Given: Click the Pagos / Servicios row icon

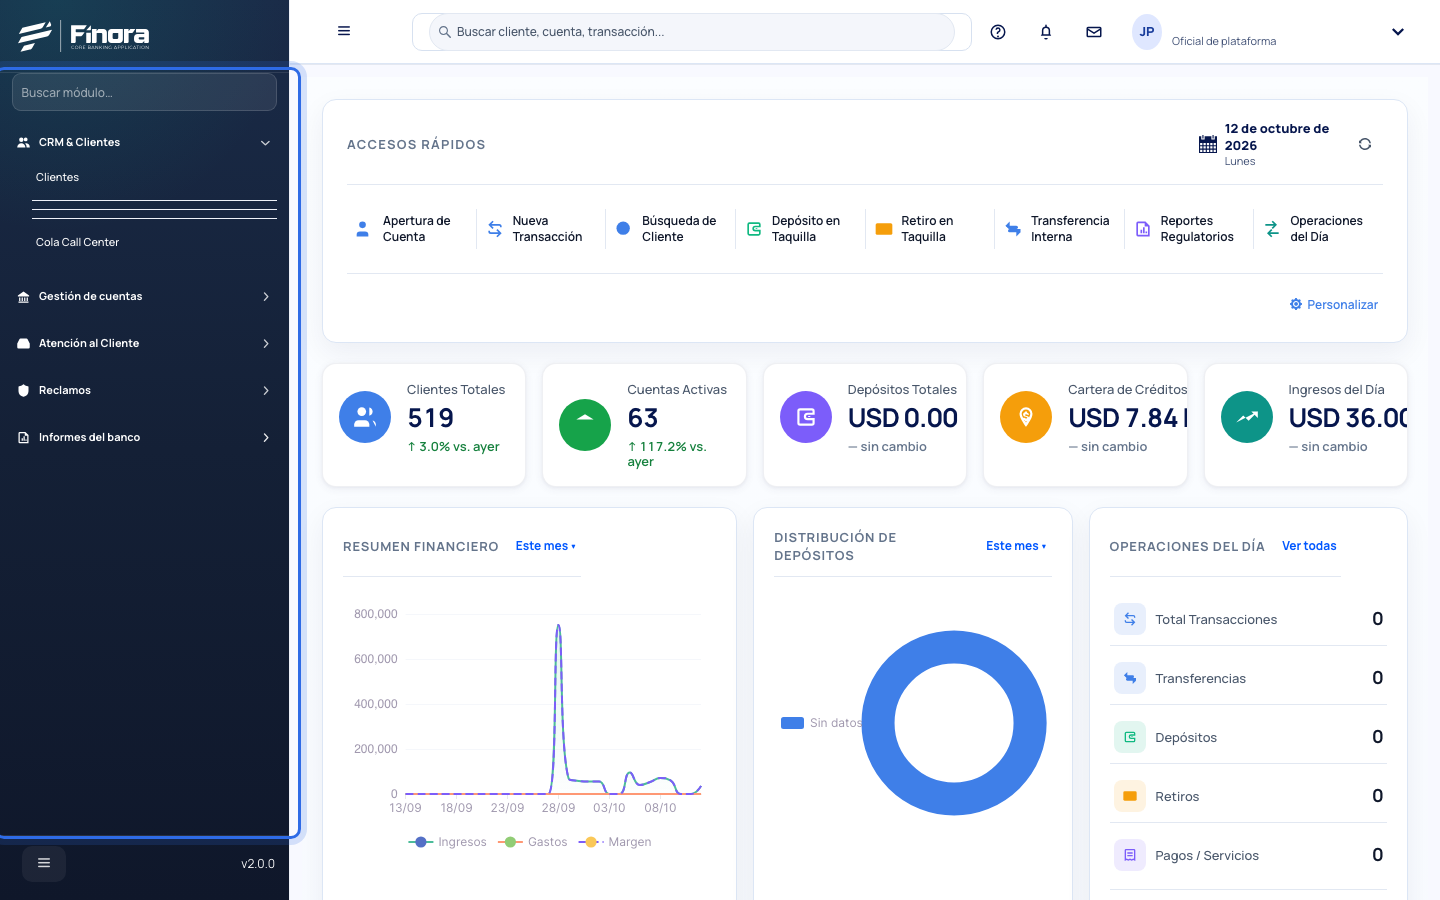Looking at the screenshot, I should (1130, 855).
